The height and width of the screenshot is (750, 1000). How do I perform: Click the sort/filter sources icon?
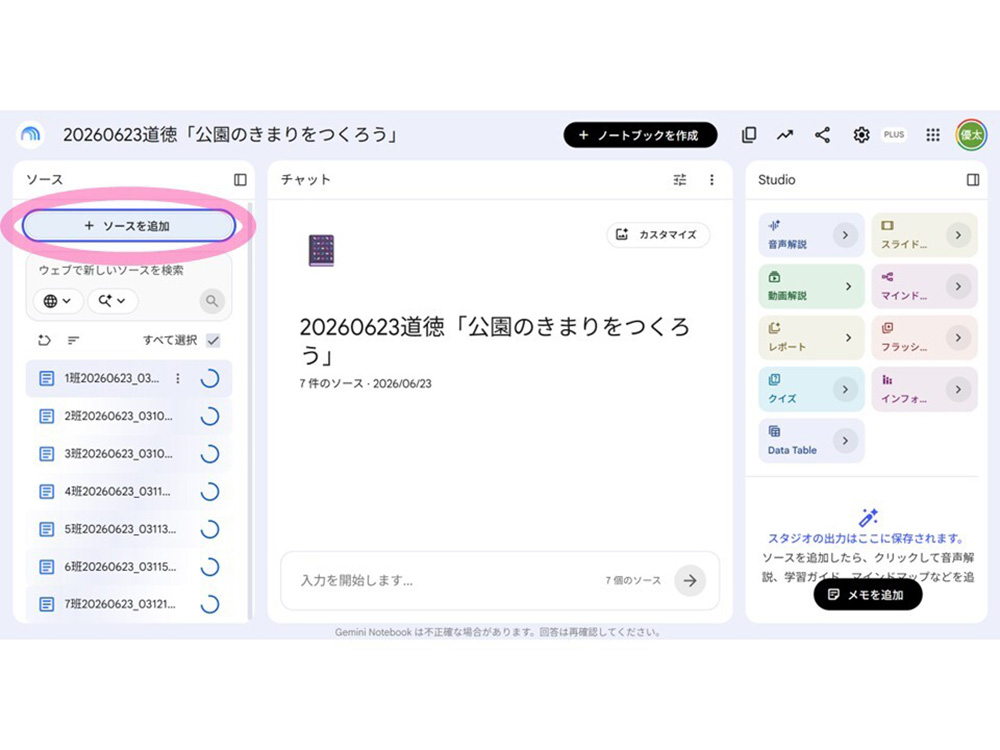pos(73,340)
